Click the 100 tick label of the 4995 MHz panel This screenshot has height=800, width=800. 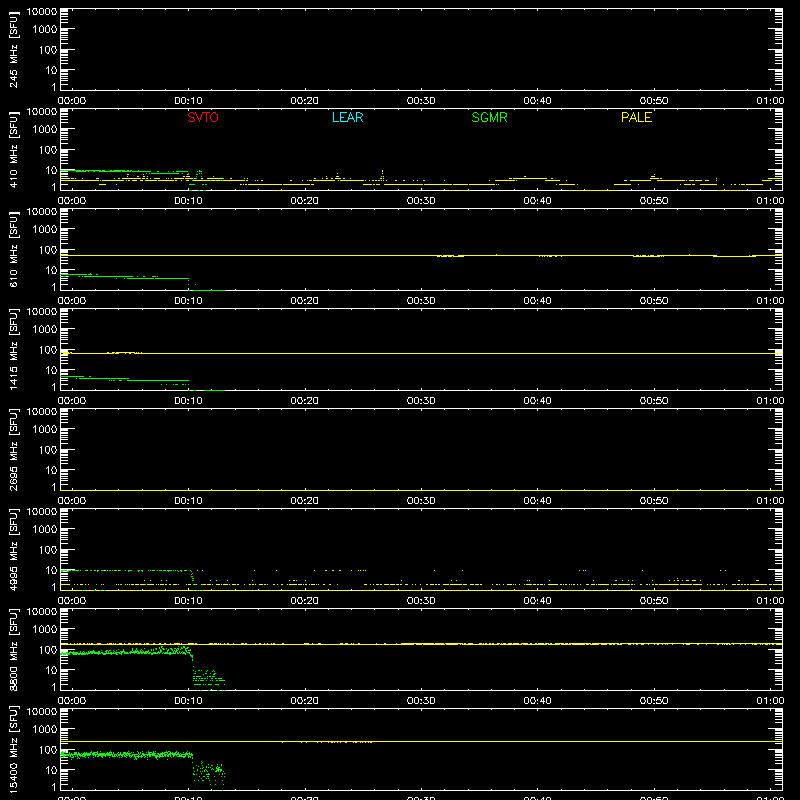(48, 550)
